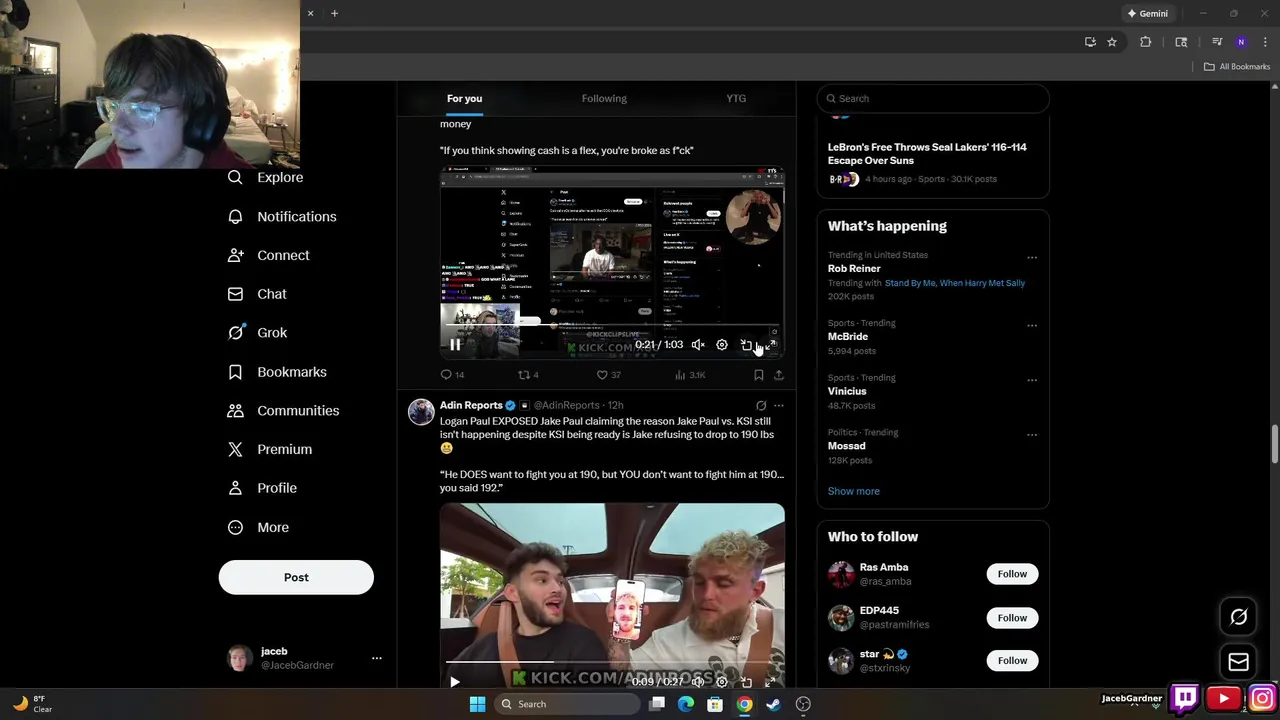Bookmark this page with the star icon
The height and width of the screenshot is (720, 1280).
coord(1111,42)
